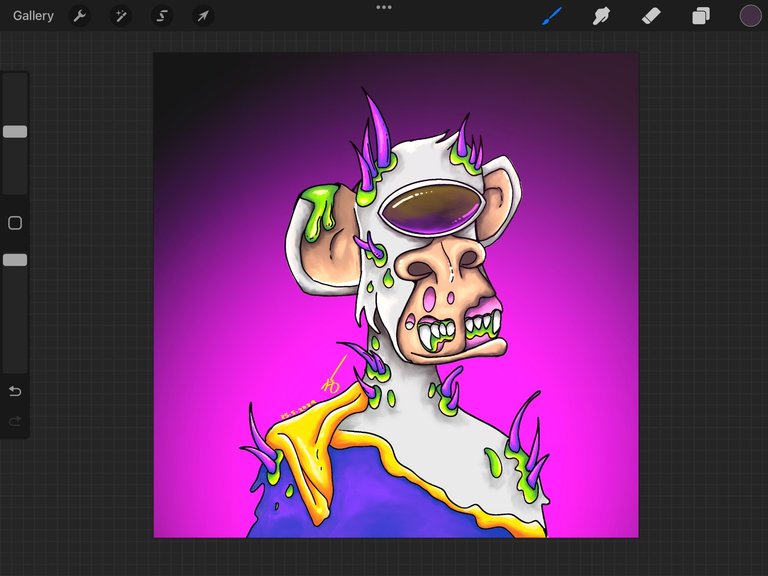Screen dimensions: 768x576
Task: Open the Adjustments magic wand menu
Action: pyautogui.click(x=120, y=16)
